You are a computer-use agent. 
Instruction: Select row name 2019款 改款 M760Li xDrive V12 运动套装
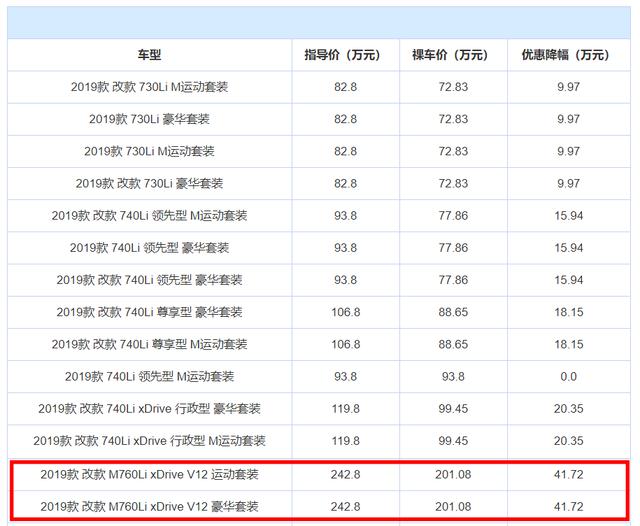[149, 475]
